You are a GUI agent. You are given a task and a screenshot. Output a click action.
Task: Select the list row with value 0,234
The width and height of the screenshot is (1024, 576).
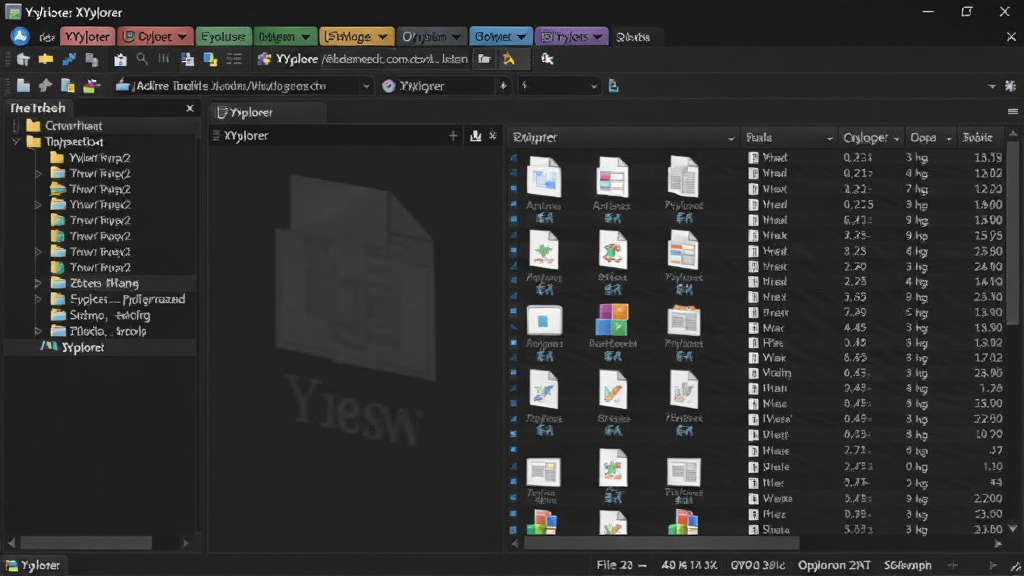click(x=876, y=157)
